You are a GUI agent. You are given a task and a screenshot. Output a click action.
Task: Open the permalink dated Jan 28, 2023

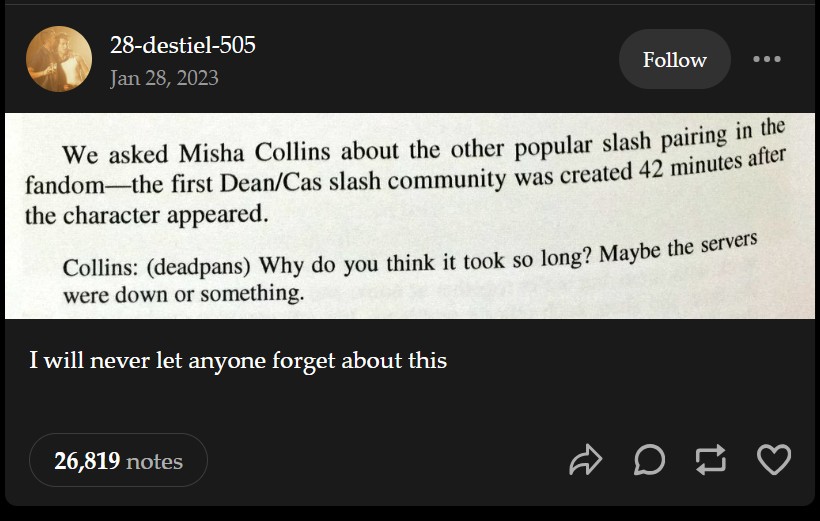[x=164, y=78]
